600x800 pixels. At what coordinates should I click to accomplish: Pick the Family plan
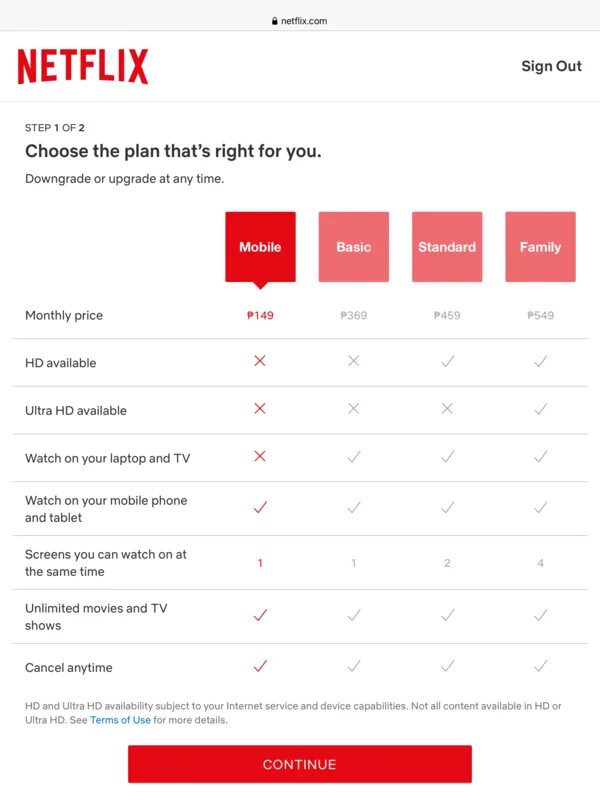point(540,247)
